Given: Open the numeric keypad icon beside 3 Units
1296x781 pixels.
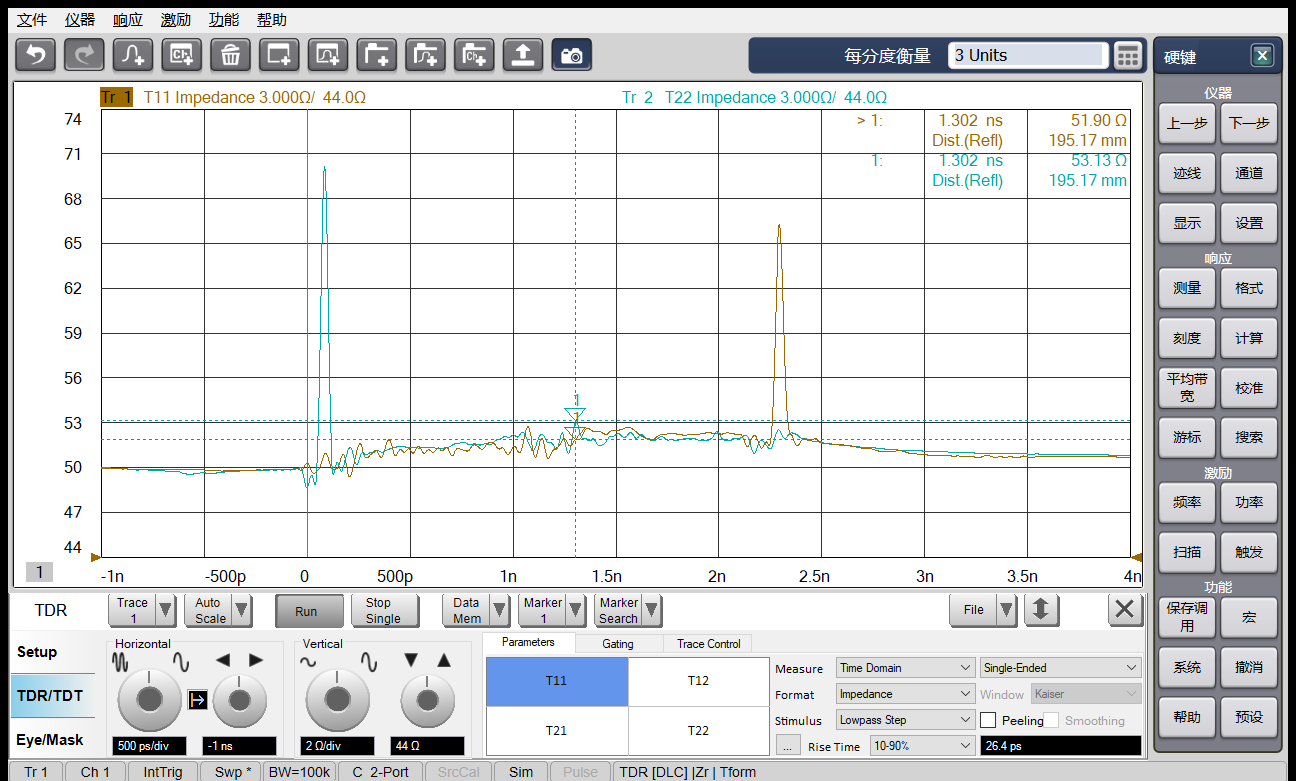Looking at the screenshot, I should 1127,56.
